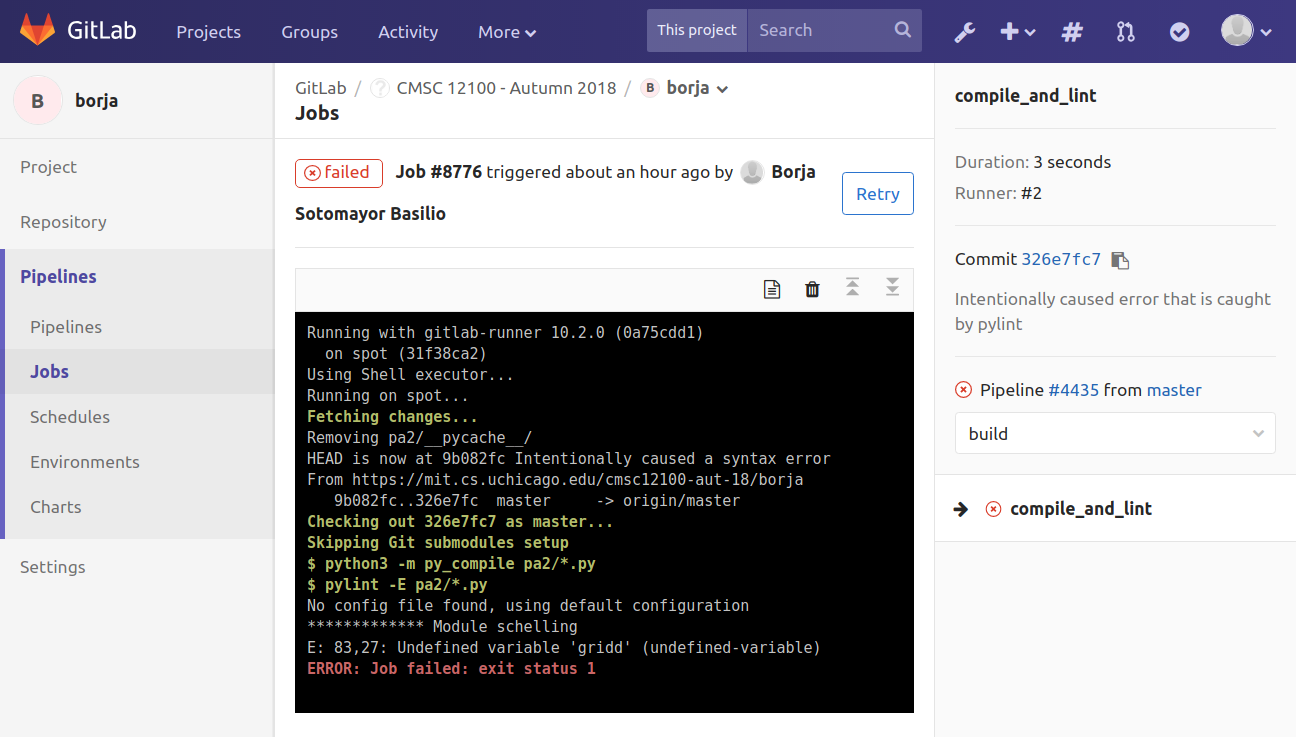Expand the More navigation menu
The image size is (1296, 737).
pyautogui.click(x=507, y=32)
